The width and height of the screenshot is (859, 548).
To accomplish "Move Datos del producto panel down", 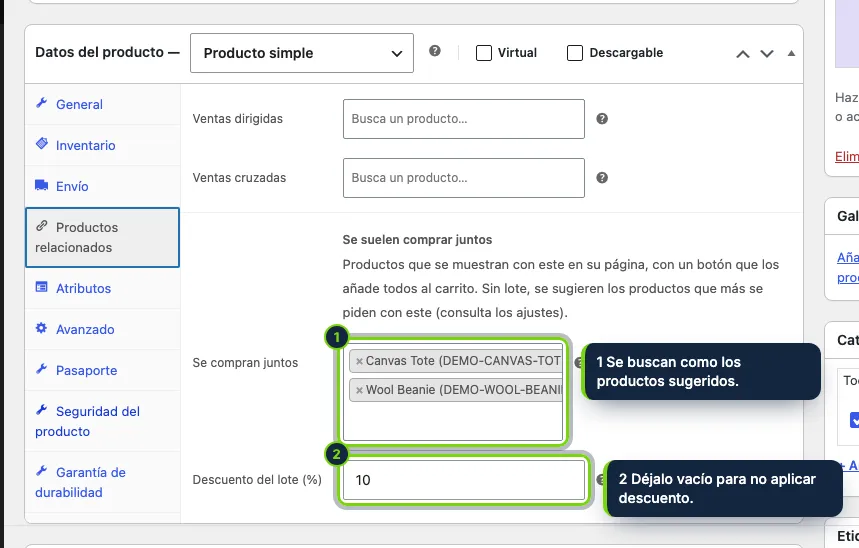I will tap(767, 54).
